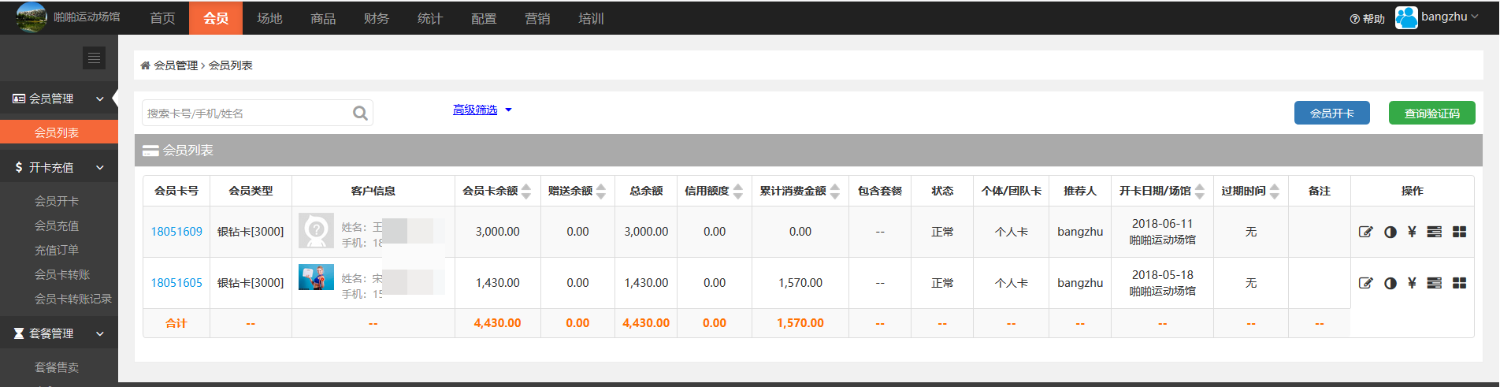
Task: Open the 商品 top menu
Action: coord(323,18)
